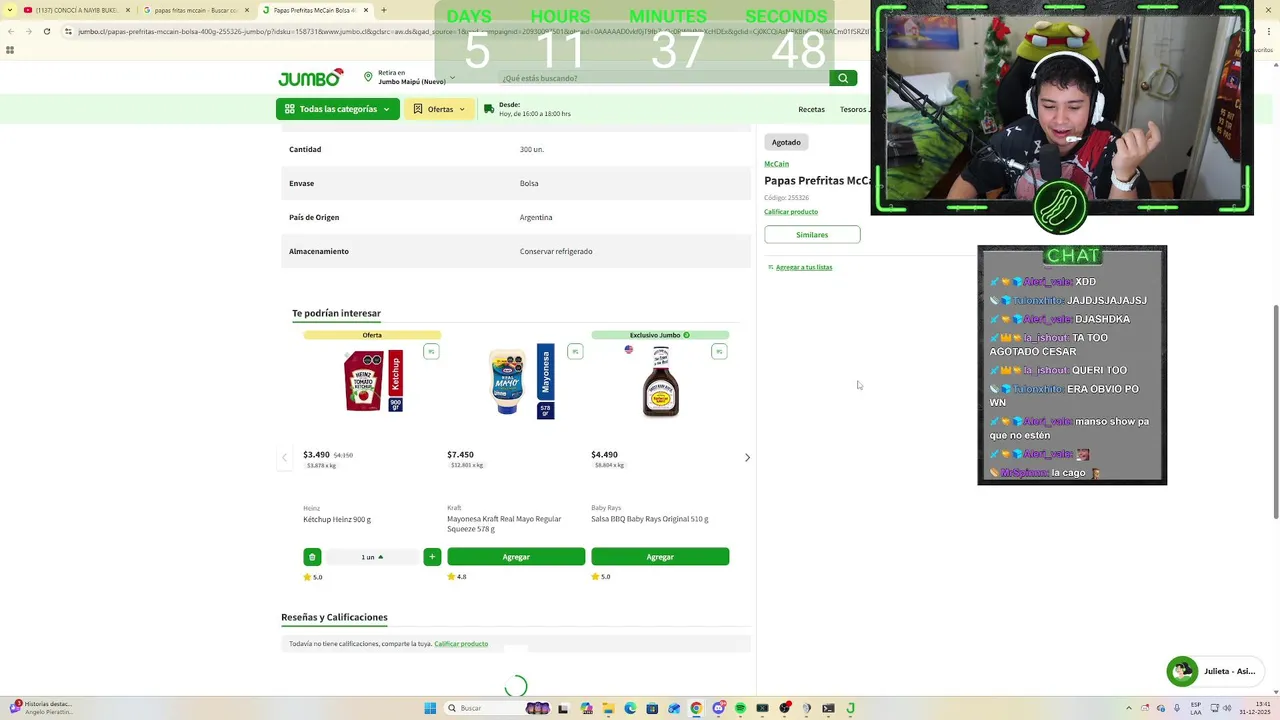The height and width of the screenshot is (720, 1280).
Task: Open Spotify from the taskbar
Action: tap(740, 708)
